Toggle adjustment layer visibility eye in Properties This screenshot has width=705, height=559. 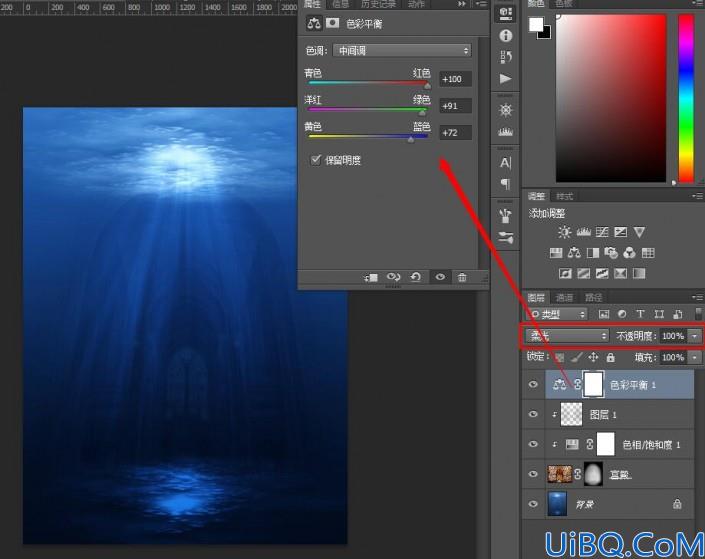[x=440, y=277]
